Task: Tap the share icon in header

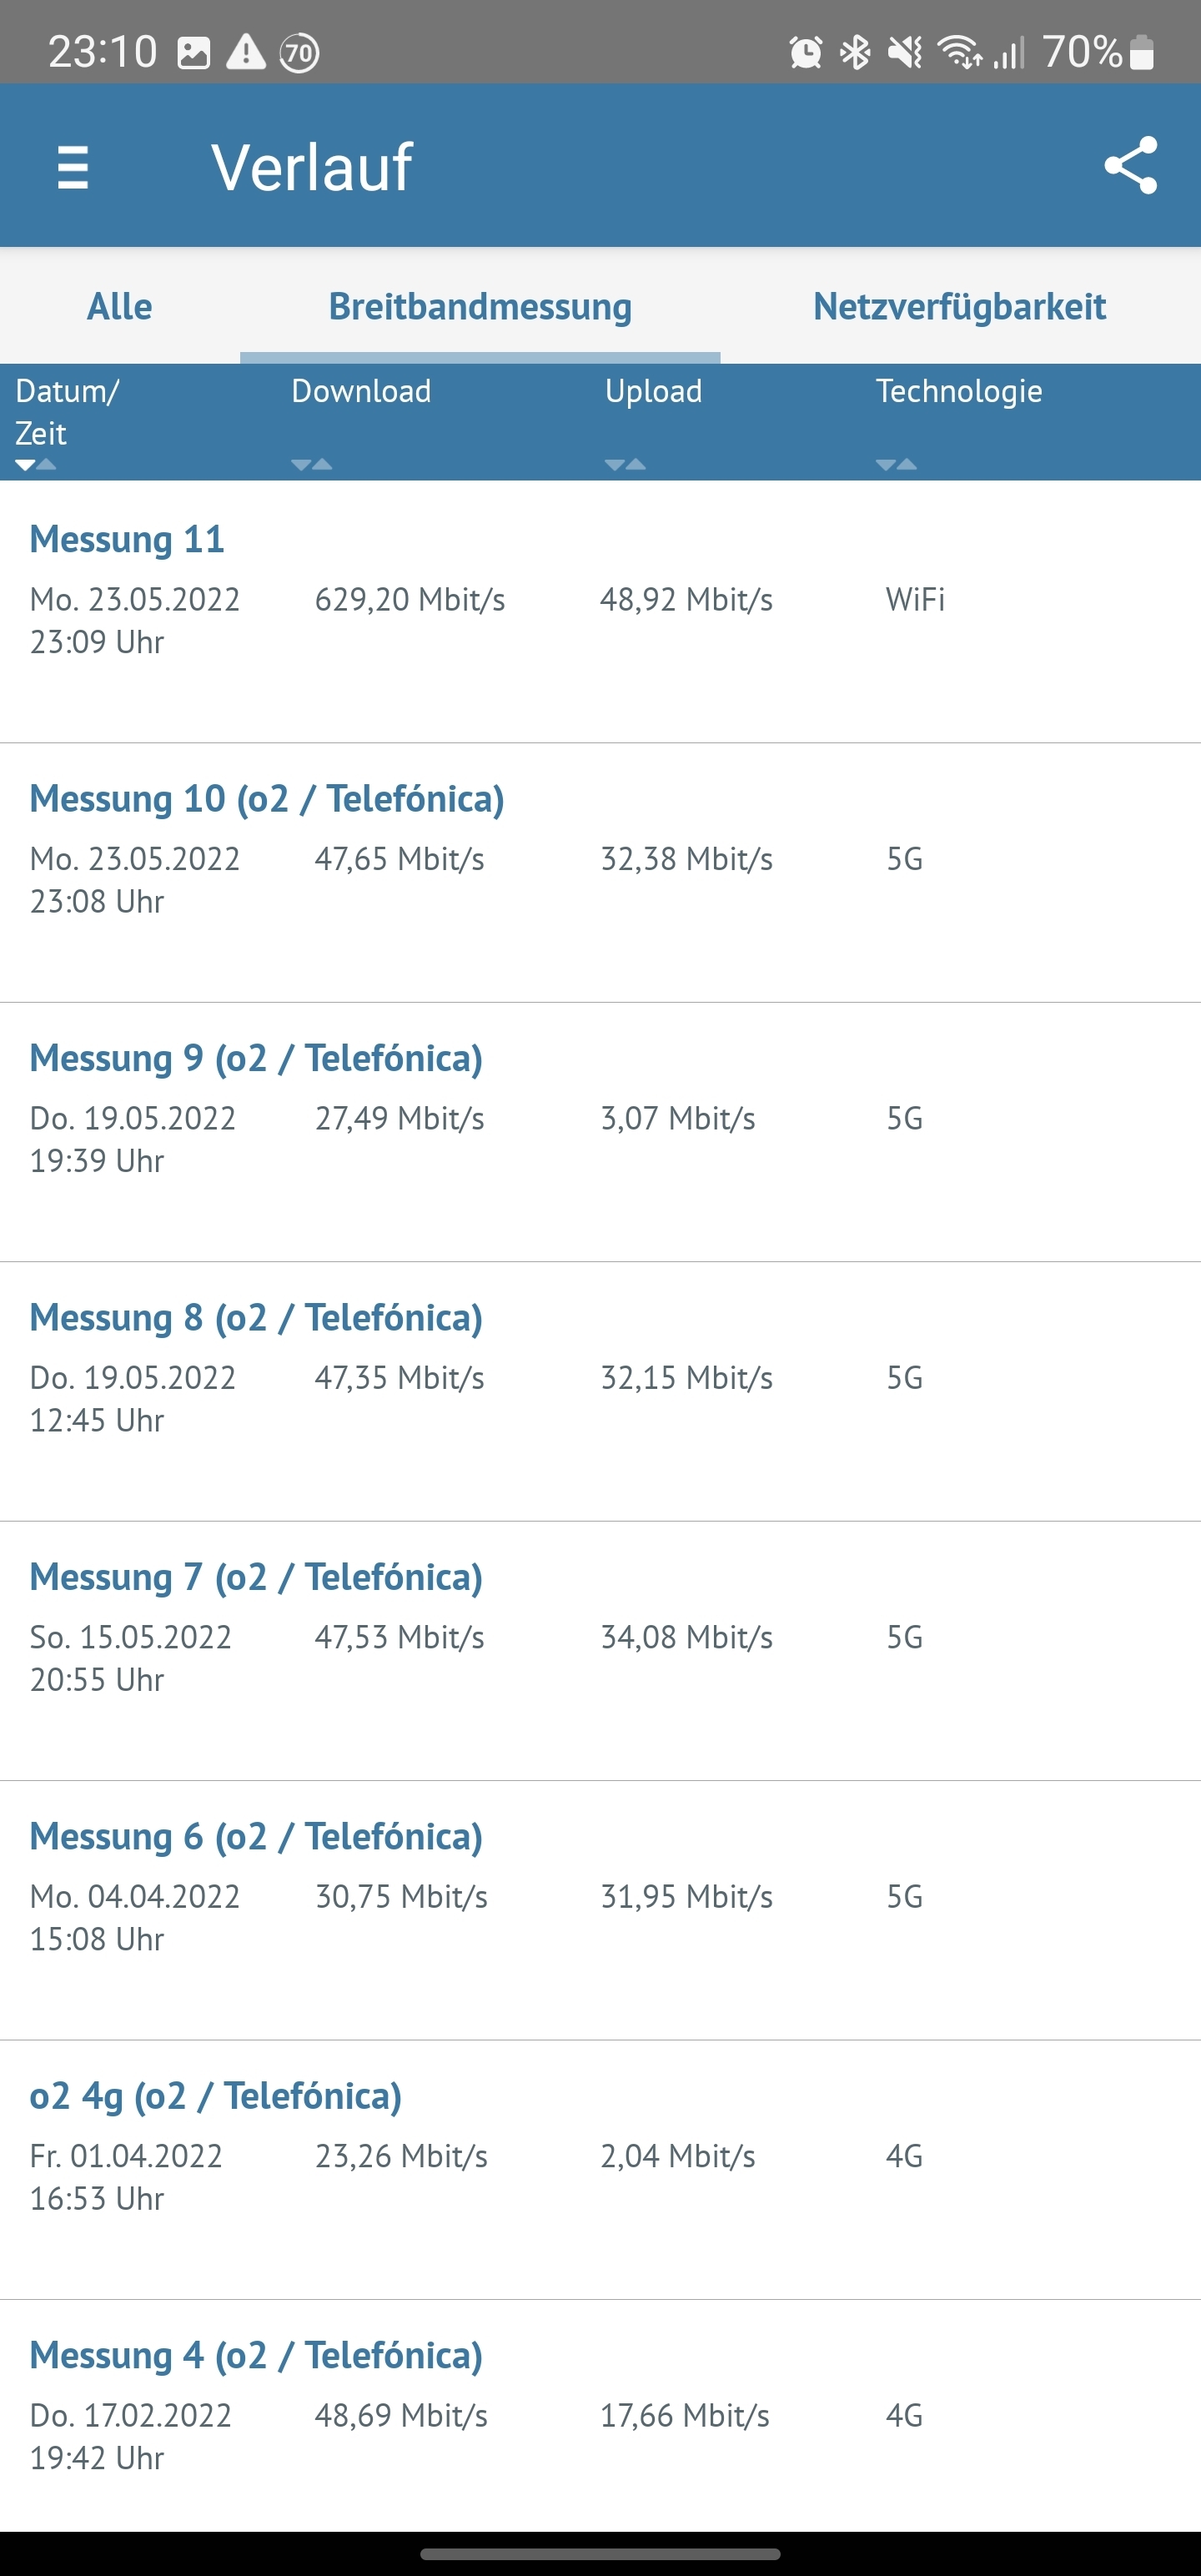Action: [x=1130, y=166]
